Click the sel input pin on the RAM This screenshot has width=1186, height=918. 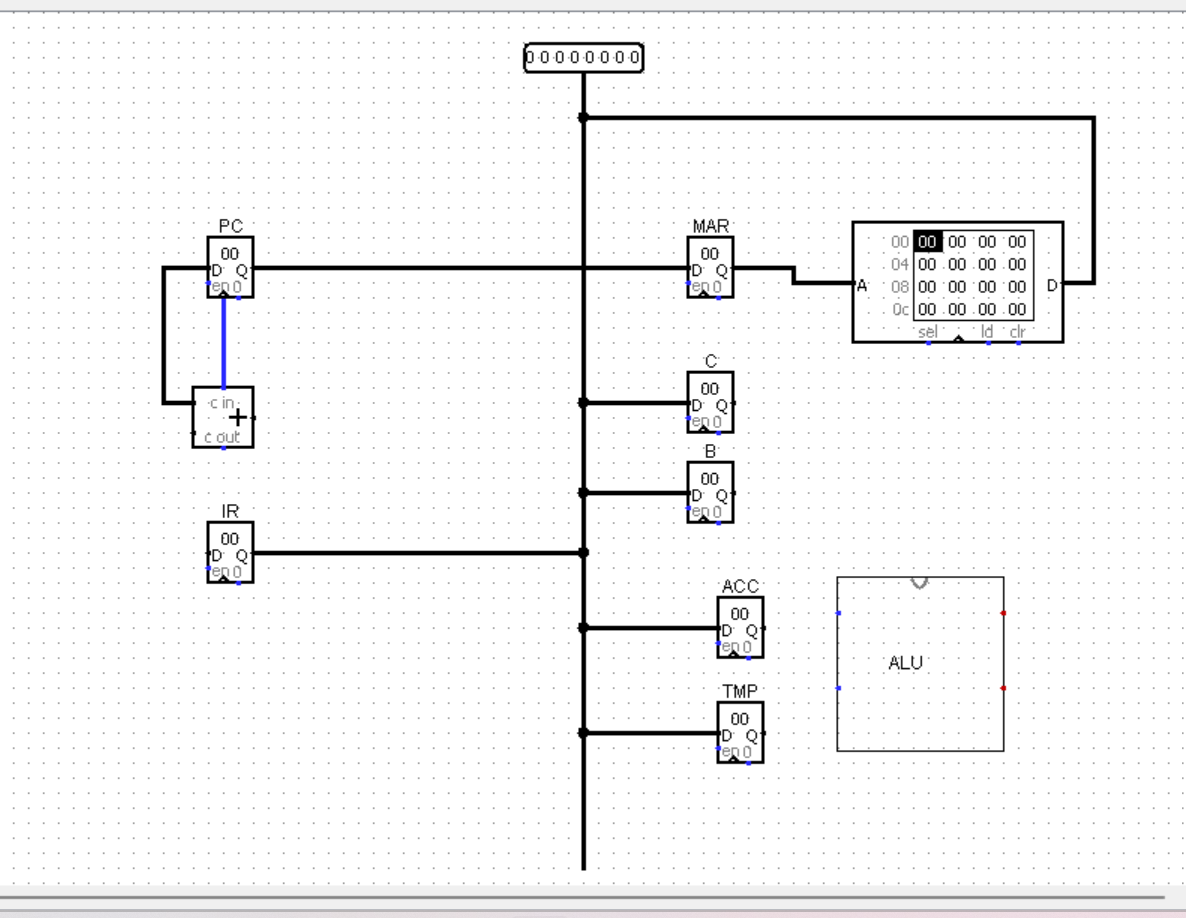[929, 342]
